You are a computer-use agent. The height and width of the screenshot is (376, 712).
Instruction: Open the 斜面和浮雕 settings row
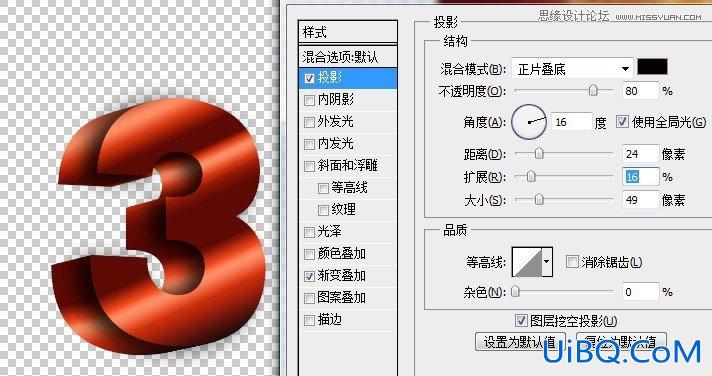click(x=348, y=166)
